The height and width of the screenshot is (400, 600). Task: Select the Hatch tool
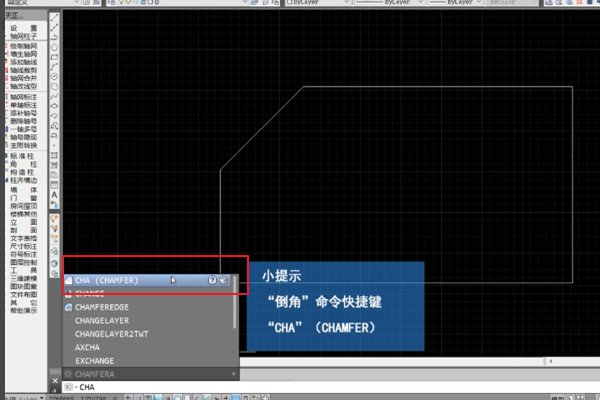click(54, 155)
